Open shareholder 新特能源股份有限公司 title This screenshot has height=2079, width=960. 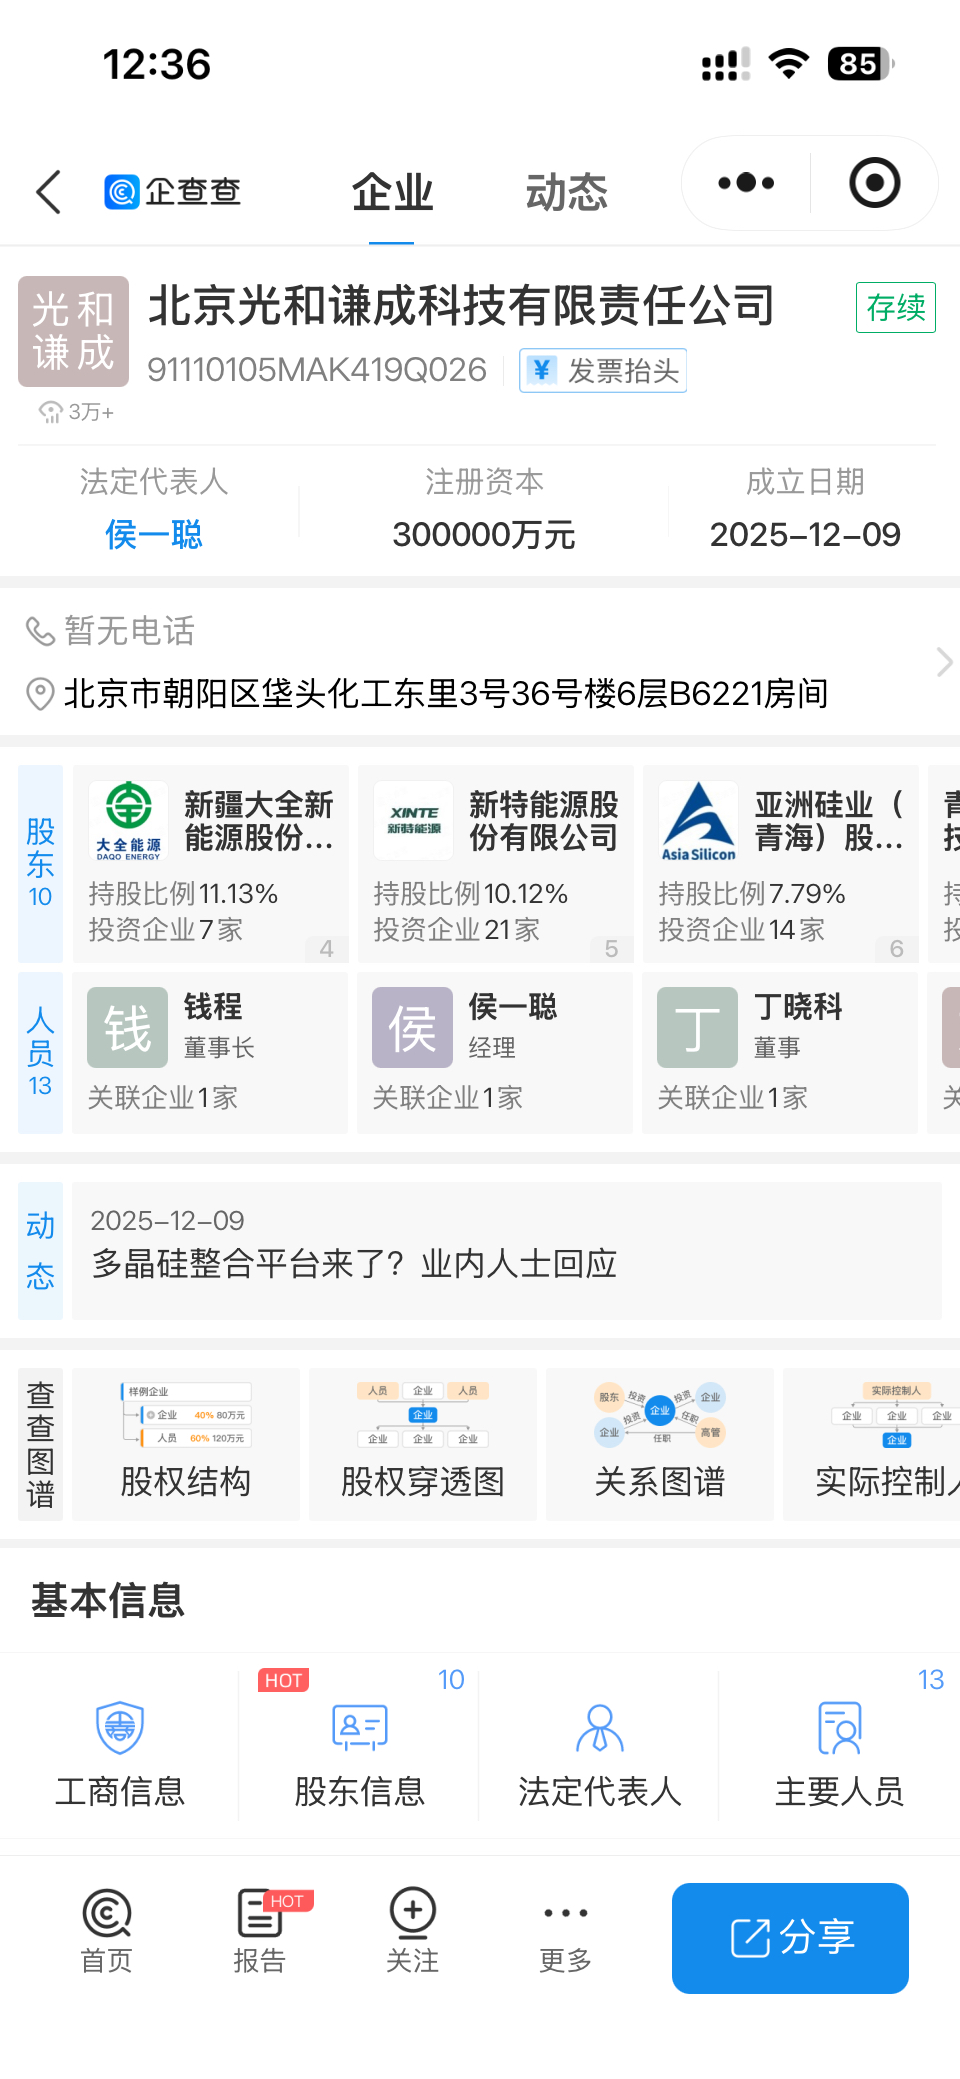[544, 821]
